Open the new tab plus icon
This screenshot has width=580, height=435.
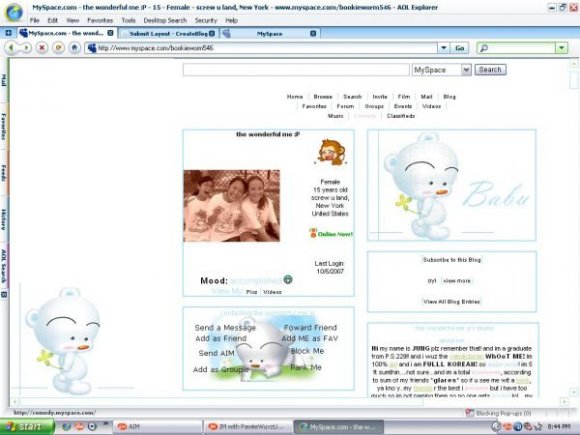(8, 33)
